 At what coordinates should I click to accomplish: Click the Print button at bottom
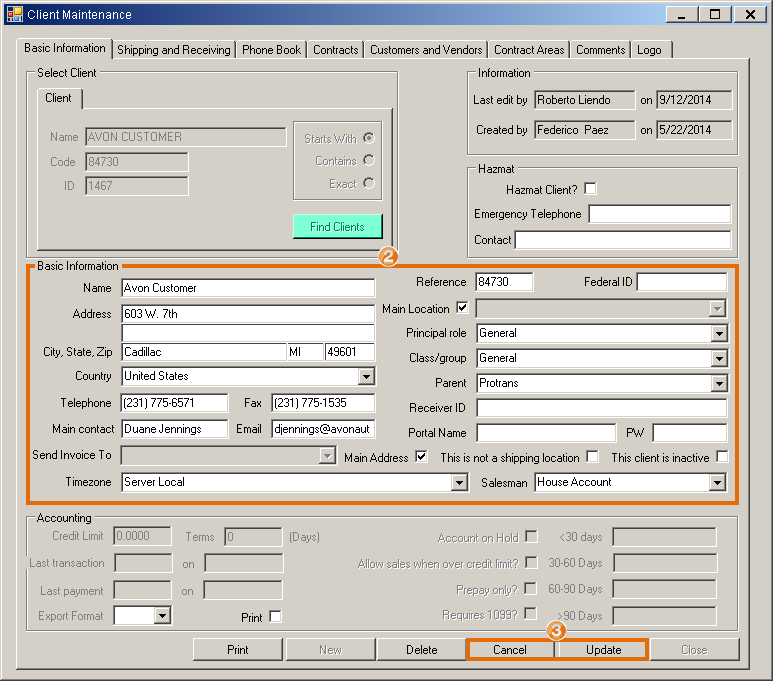click(238, 649)
